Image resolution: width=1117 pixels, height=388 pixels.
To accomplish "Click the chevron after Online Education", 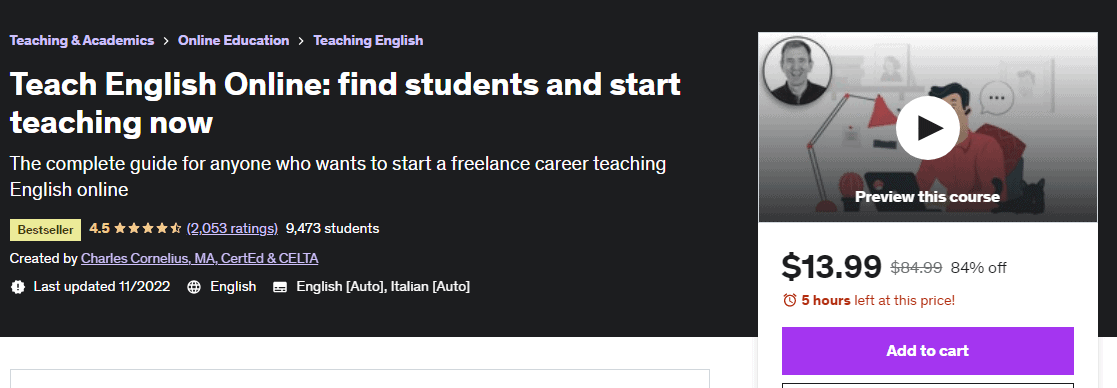I will pyautogui.click(x=301, y=41).
